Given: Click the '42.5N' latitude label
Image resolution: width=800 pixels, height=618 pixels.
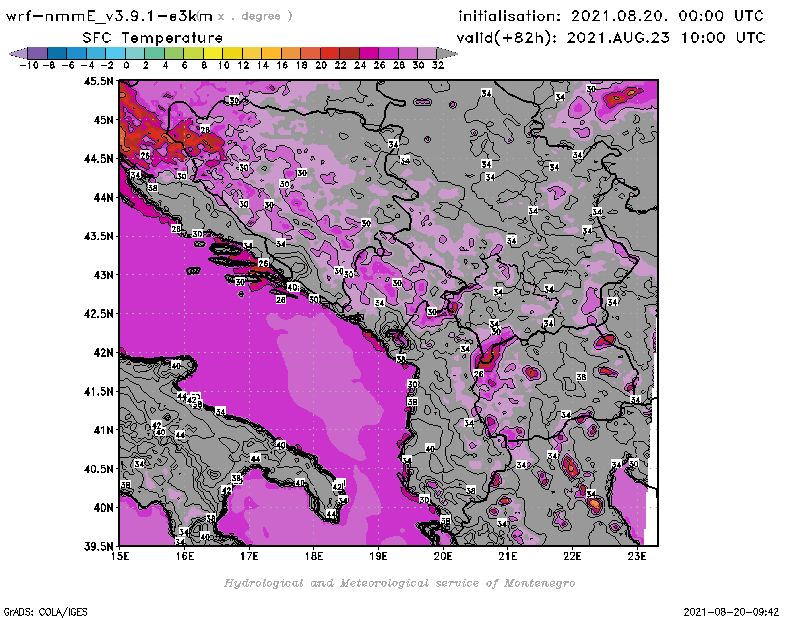Looking at the screenshot, I should pyautogui.click(x=98, y=314).
